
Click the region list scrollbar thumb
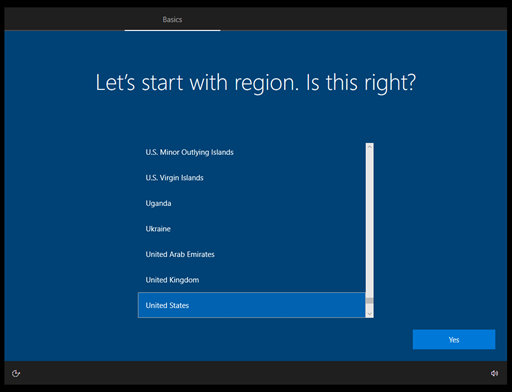(x=369, y=301)
